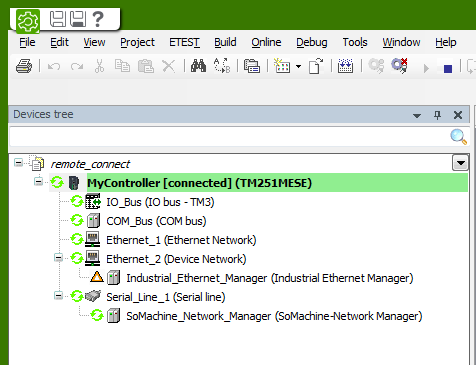Select IO_Bus (IO bus - TM3)
The image size is (476, 365).
(x=160, y=202)
